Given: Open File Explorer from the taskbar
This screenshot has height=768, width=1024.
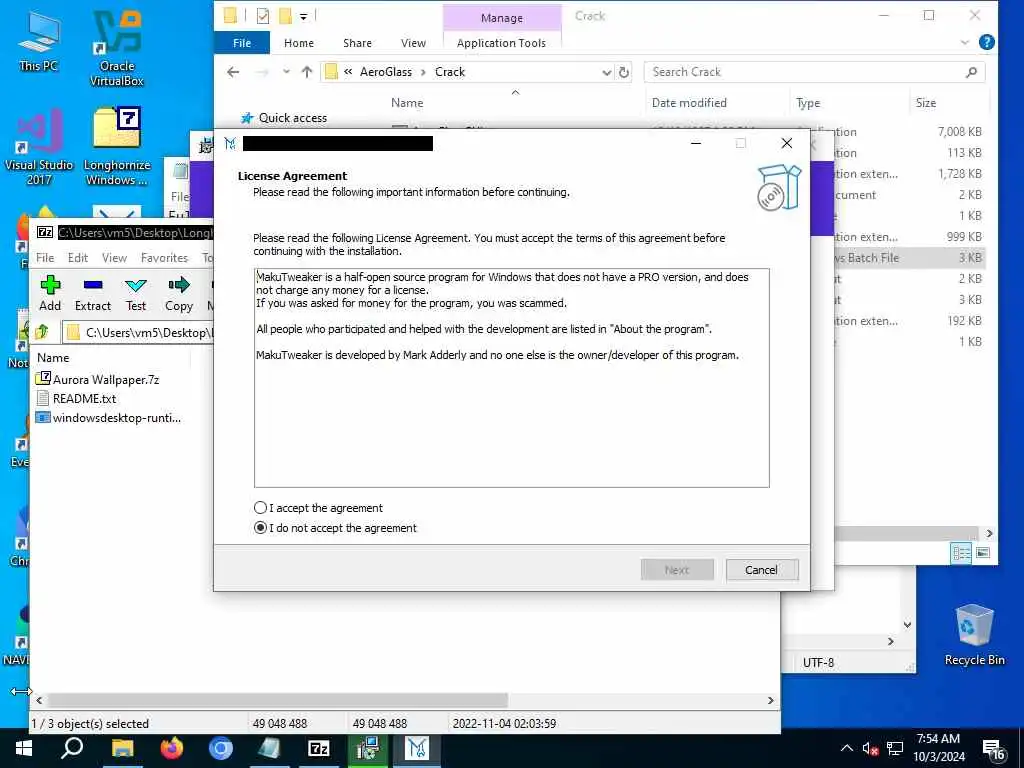Looking at the screenshot, I should pos(122,748).
